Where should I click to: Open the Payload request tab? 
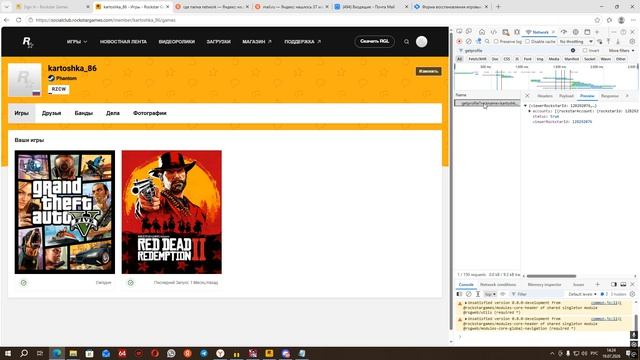click(566, 96)
